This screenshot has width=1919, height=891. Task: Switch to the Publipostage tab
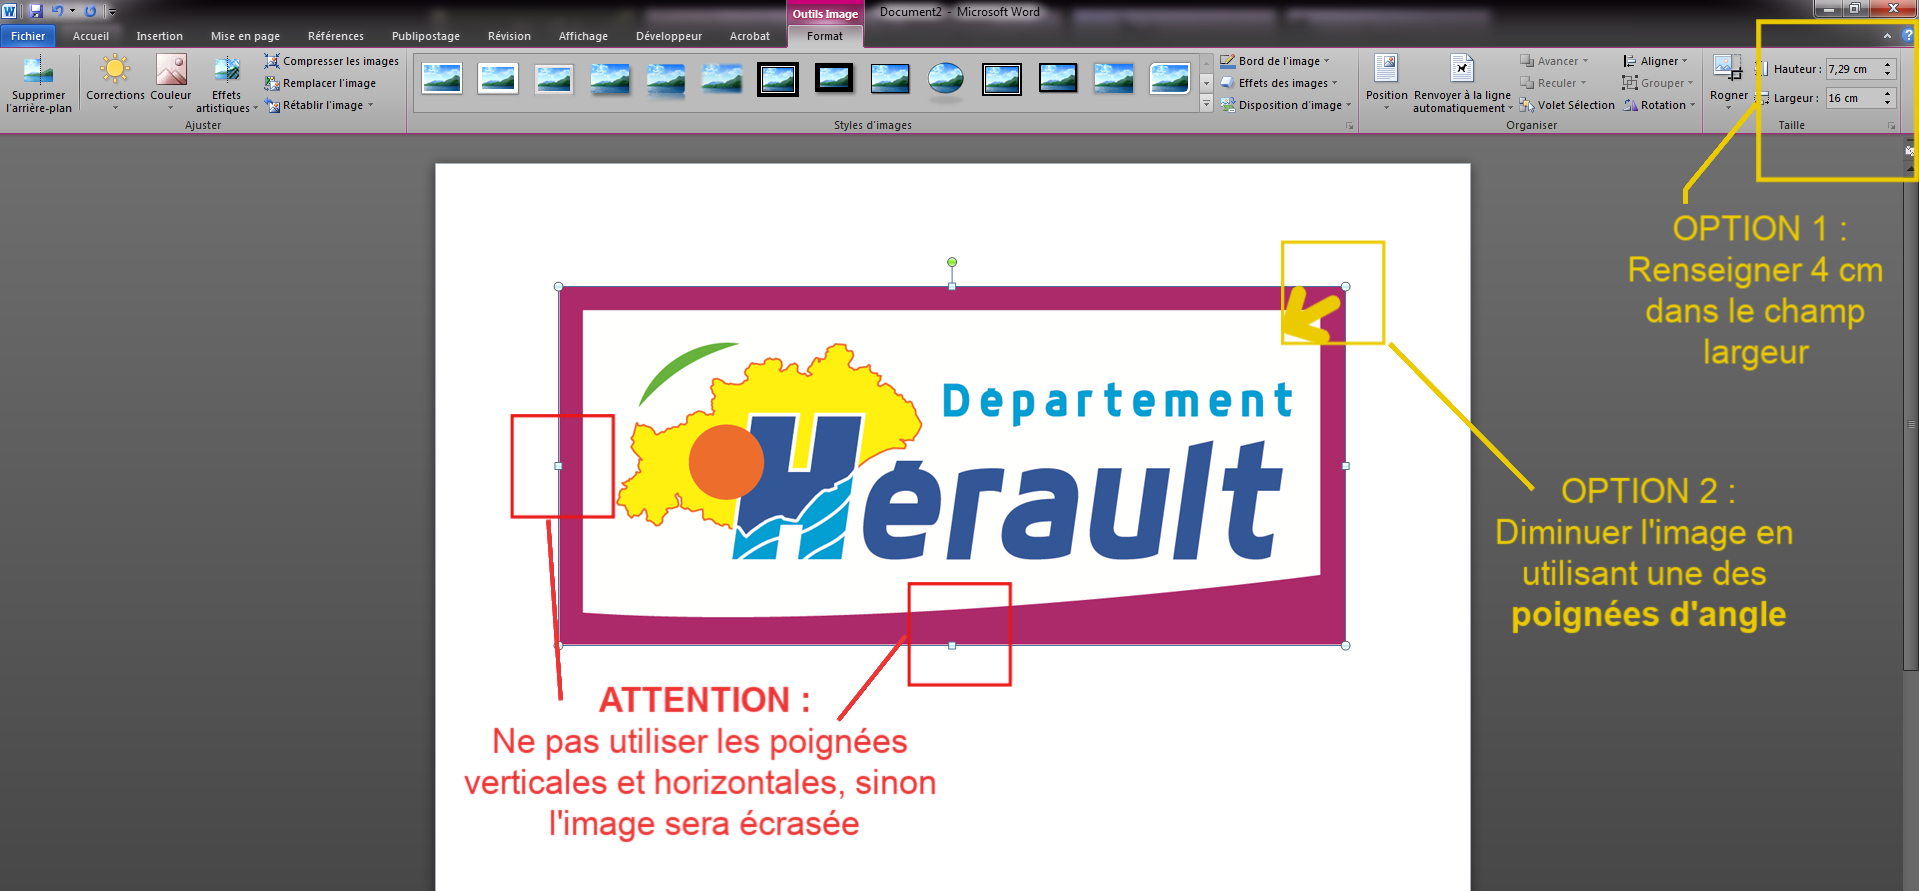click(x=426, y=36)
